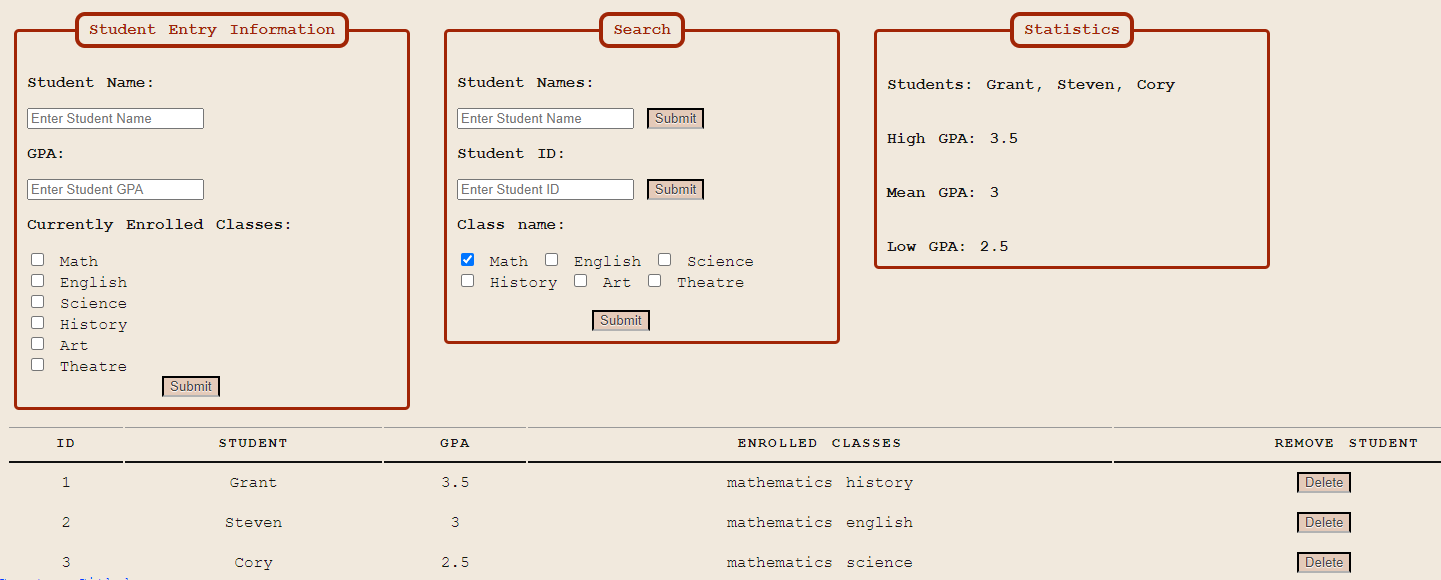Image resolution: width=1441 pixels, height=580 pixels.
Task: Submit the Class name search
Action: coord(620,320)
